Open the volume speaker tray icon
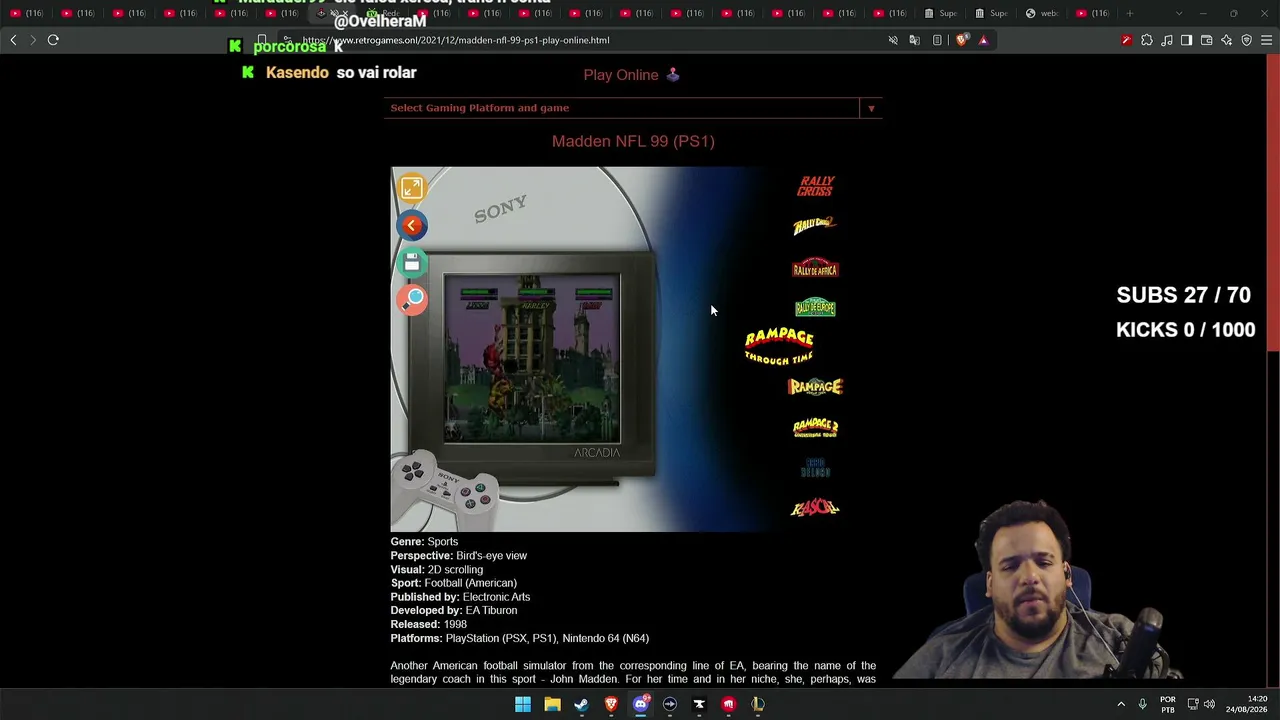The height and width of the screenshot is (720, 1280). [1209, 704]
